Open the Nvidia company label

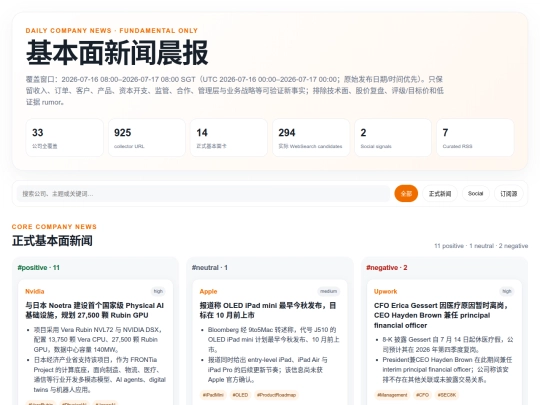click(x=35, y=291)
